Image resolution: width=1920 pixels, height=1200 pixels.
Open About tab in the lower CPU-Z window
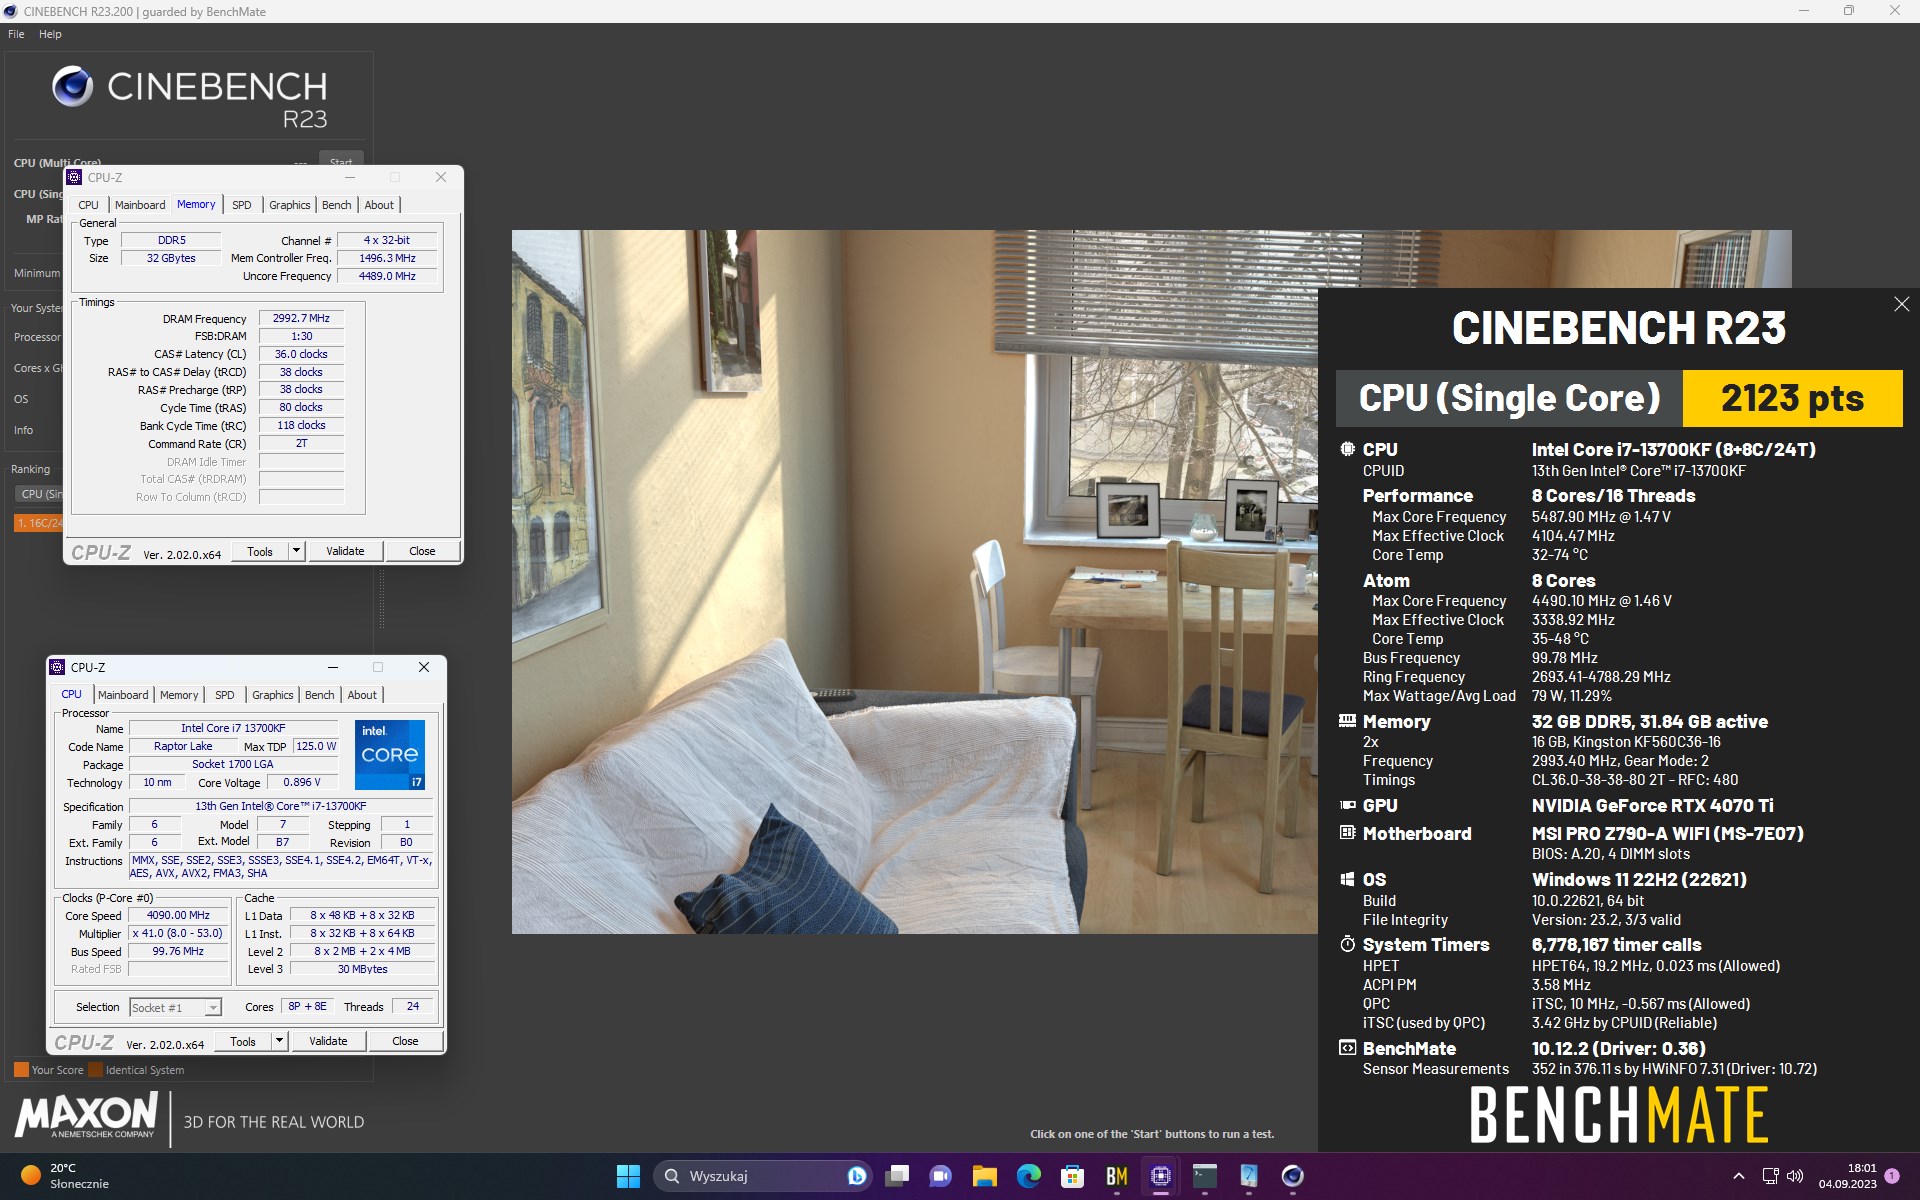362,695
